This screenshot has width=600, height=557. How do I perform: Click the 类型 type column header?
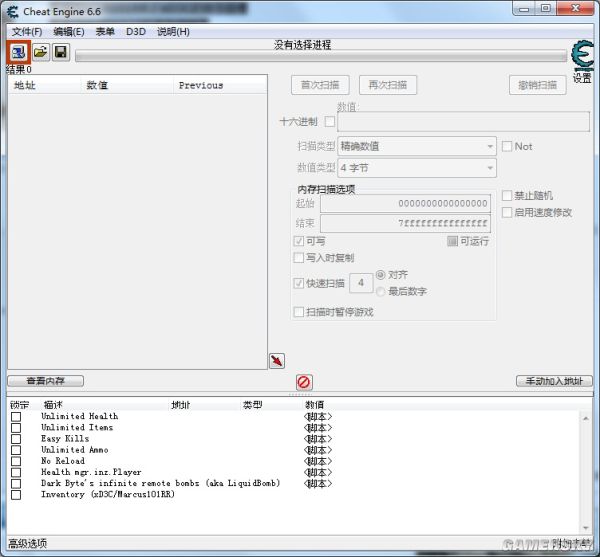point(252,405)
